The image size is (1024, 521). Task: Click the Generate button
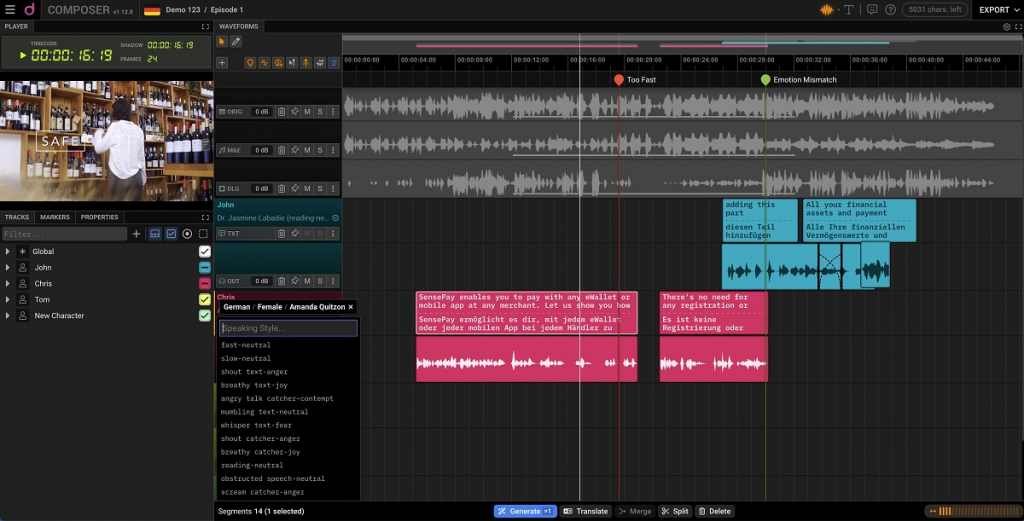pyautogui.click(x=525, y=511)
